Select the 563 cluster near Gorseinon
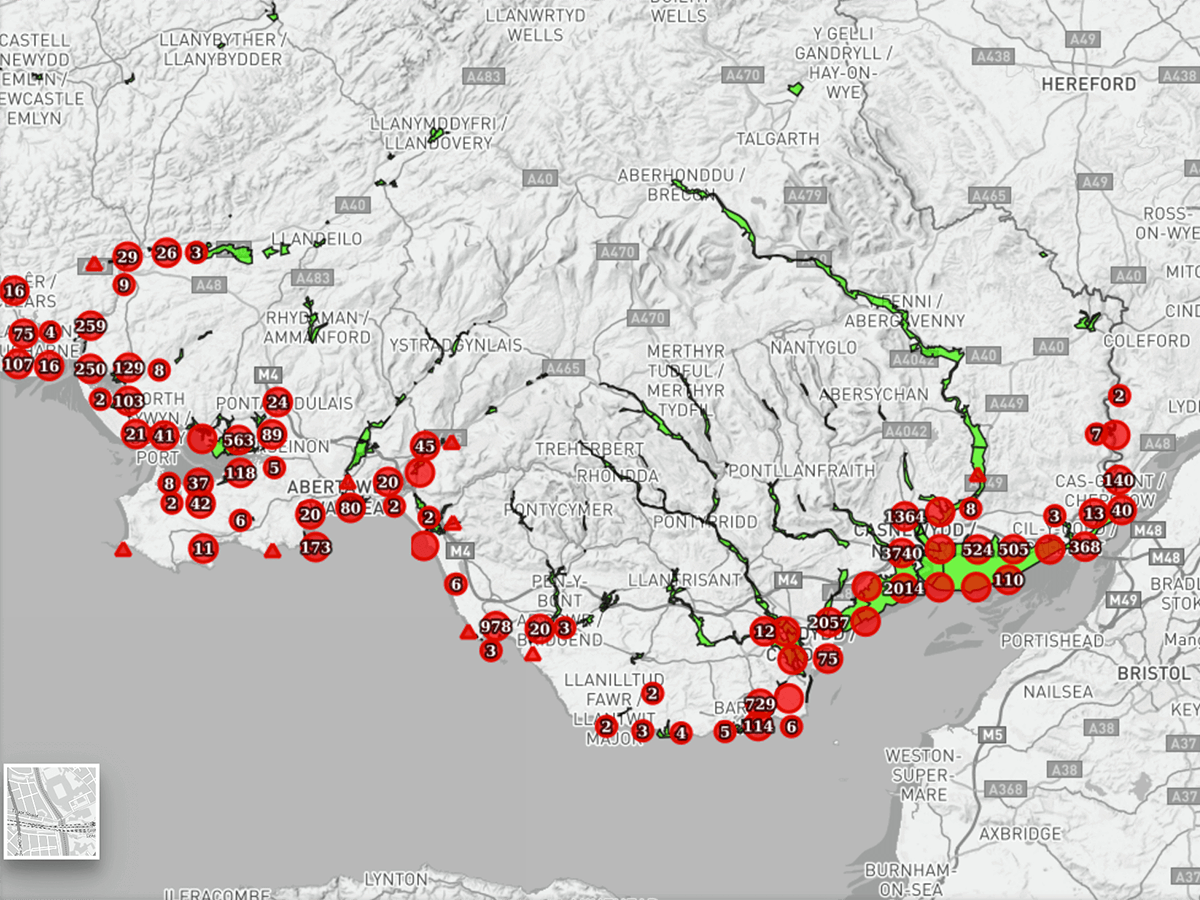 [x=240, y=439]
